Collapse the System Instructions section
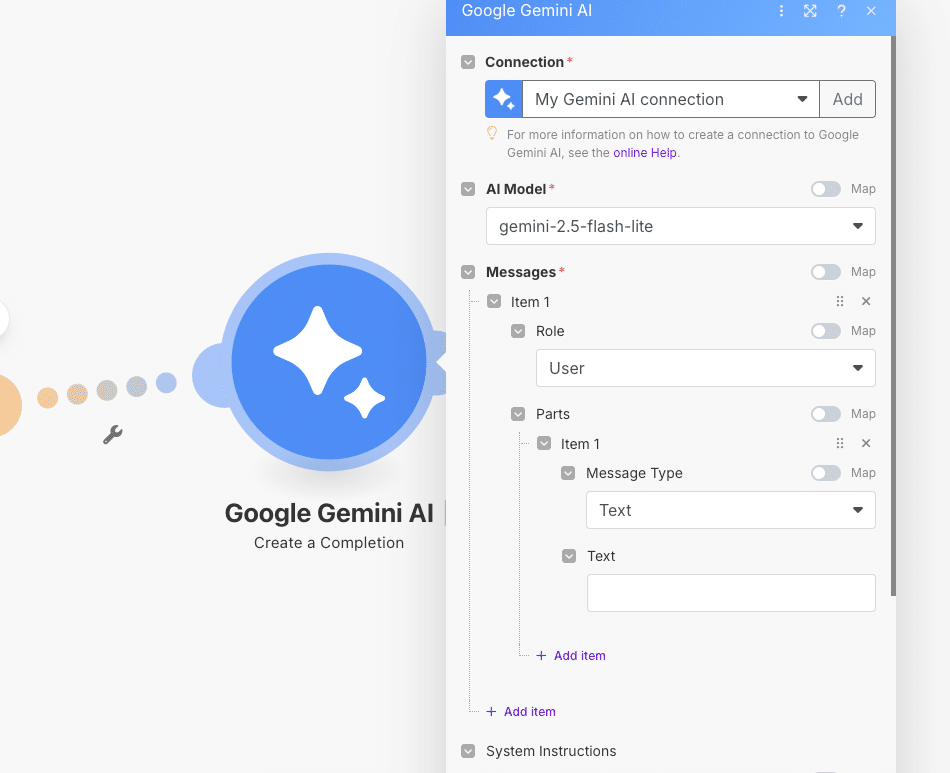 468,751
